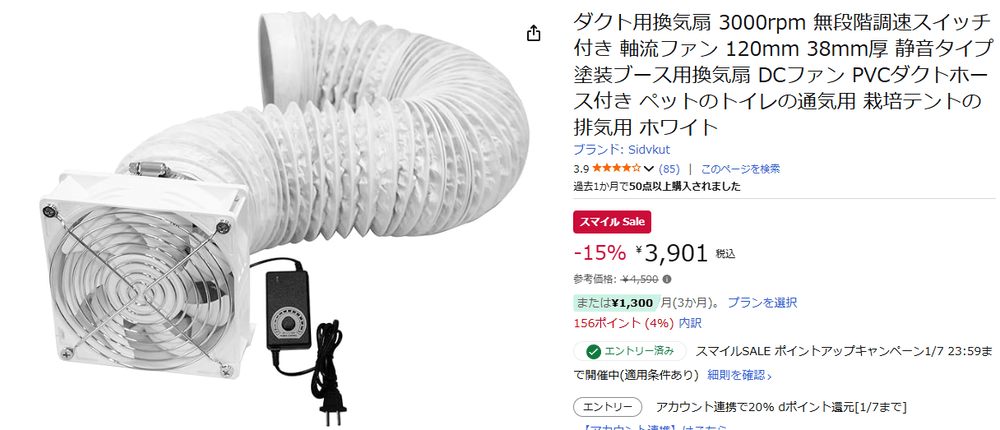This screenshot has height=430, width=1000.
Task: Select the 'プランを選択' payment plan link
Action: 762,302
